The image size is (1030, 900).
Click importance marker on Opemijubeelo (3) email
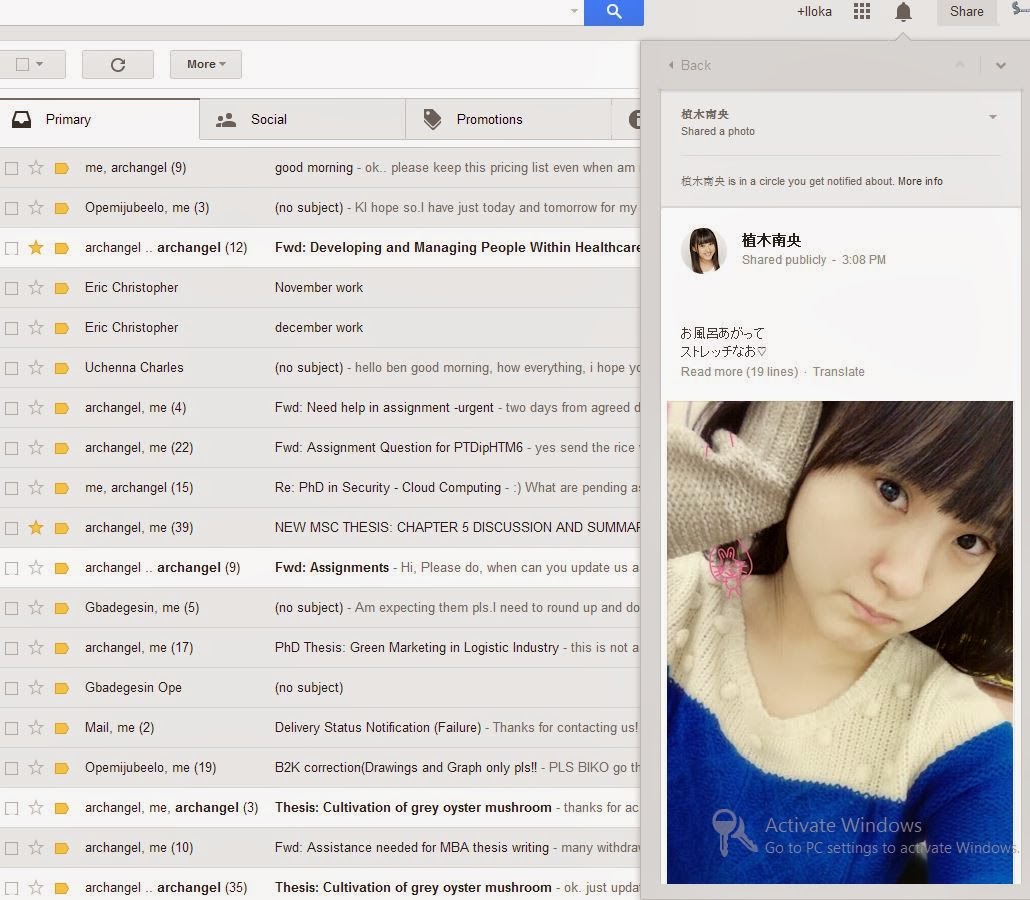tap(62, 208)
